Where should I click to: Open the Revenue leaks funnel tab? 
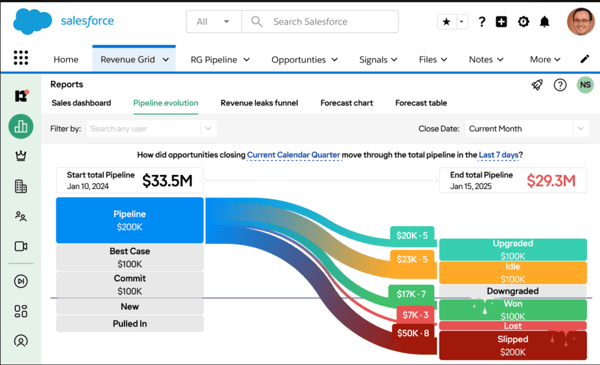(x=259, y=103)
